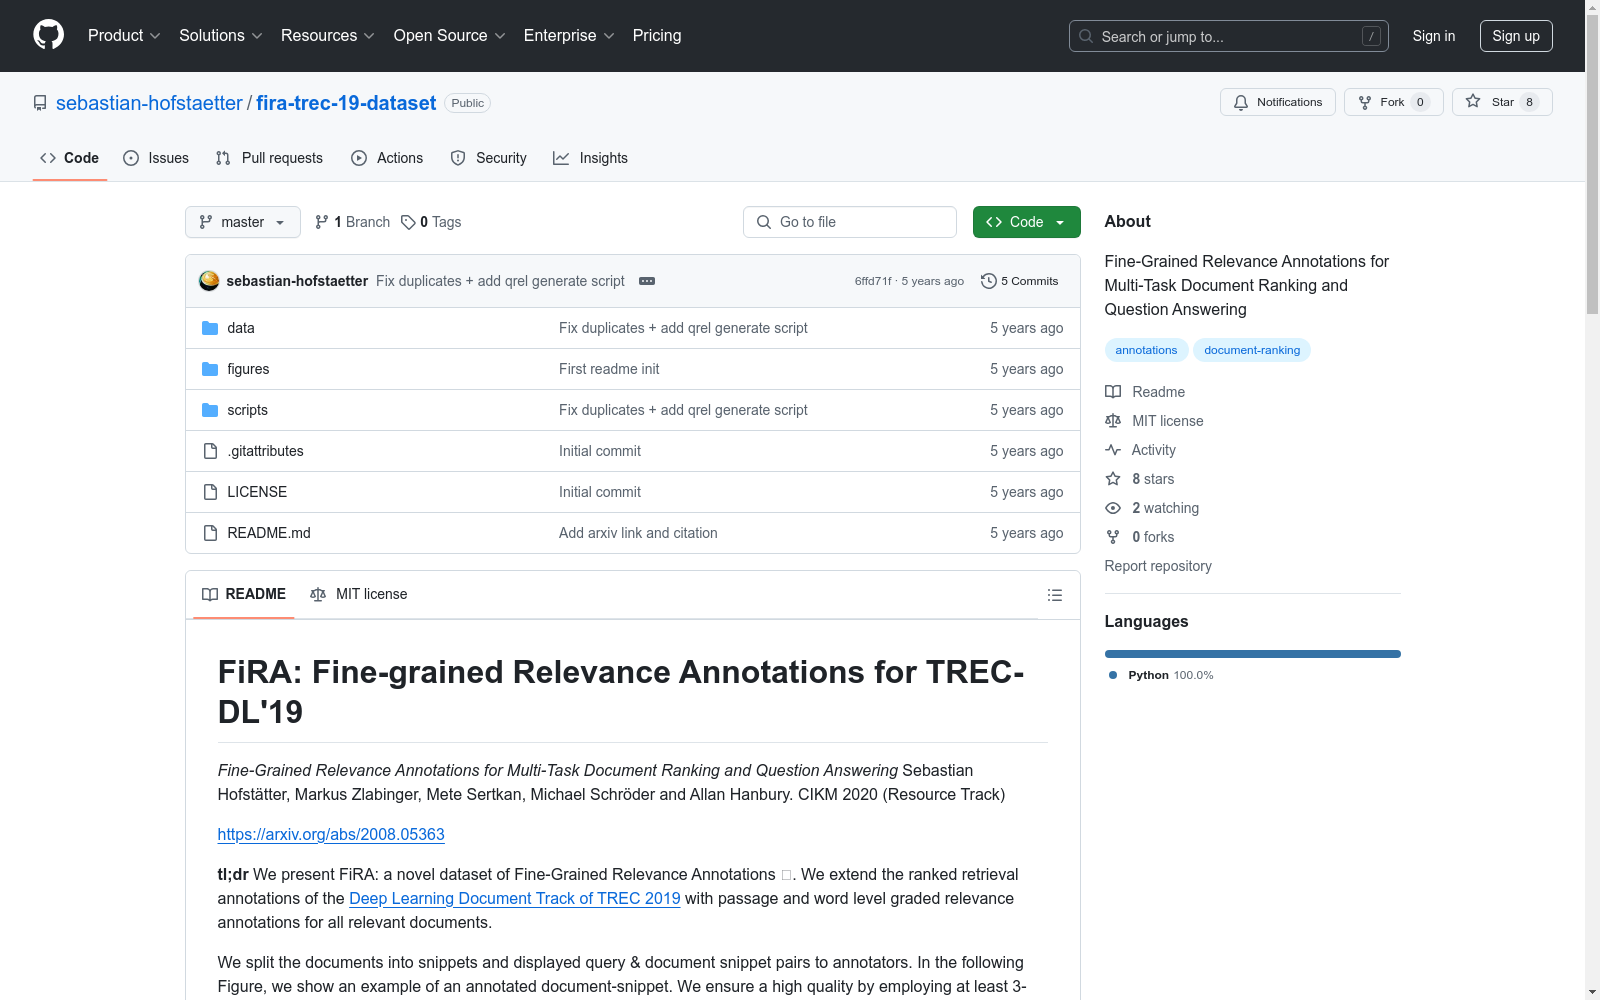Viewport: 1600px width, 1000px height.
Task: Click the slash shortcut icon in search
Action: click(x=1371, y=36)
